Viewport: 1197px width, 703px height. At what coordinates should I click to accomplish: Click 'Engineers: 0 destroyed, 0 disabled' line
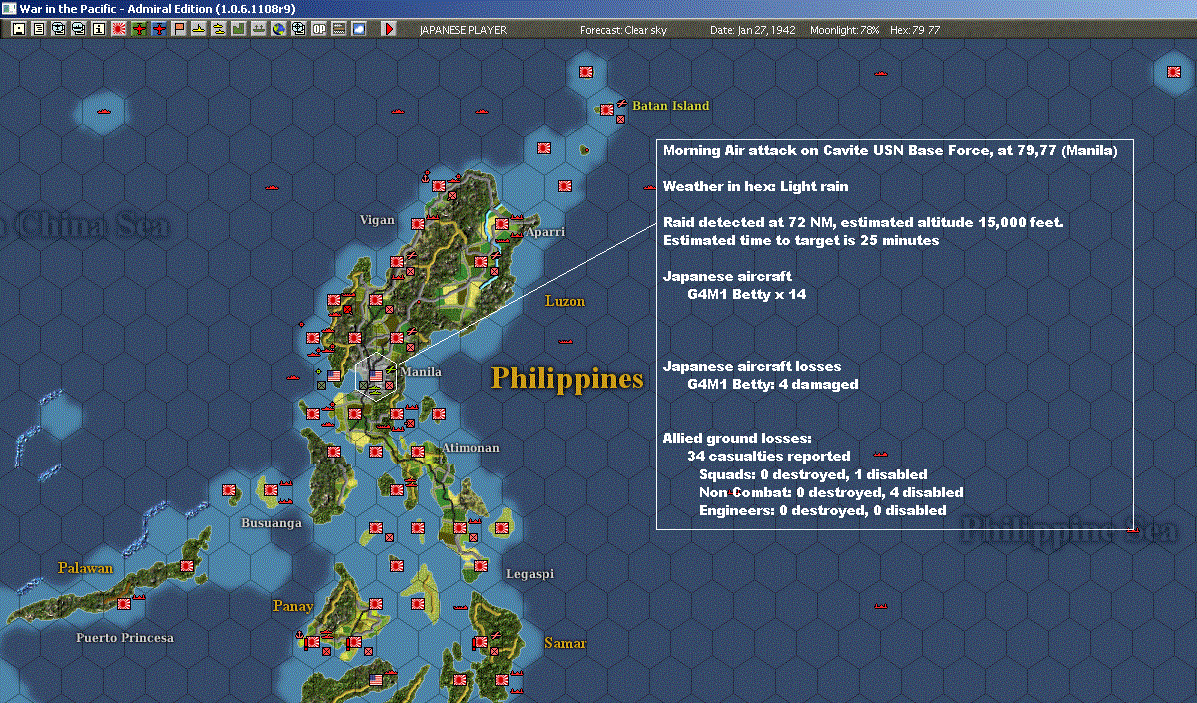(823, 510)
